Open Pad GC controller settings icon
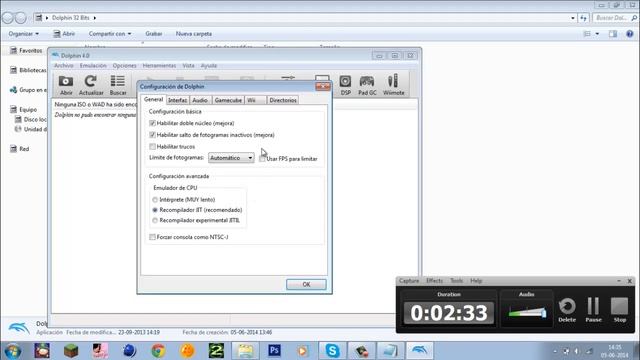This screenshot has height=360, width=640. [367, 85]
